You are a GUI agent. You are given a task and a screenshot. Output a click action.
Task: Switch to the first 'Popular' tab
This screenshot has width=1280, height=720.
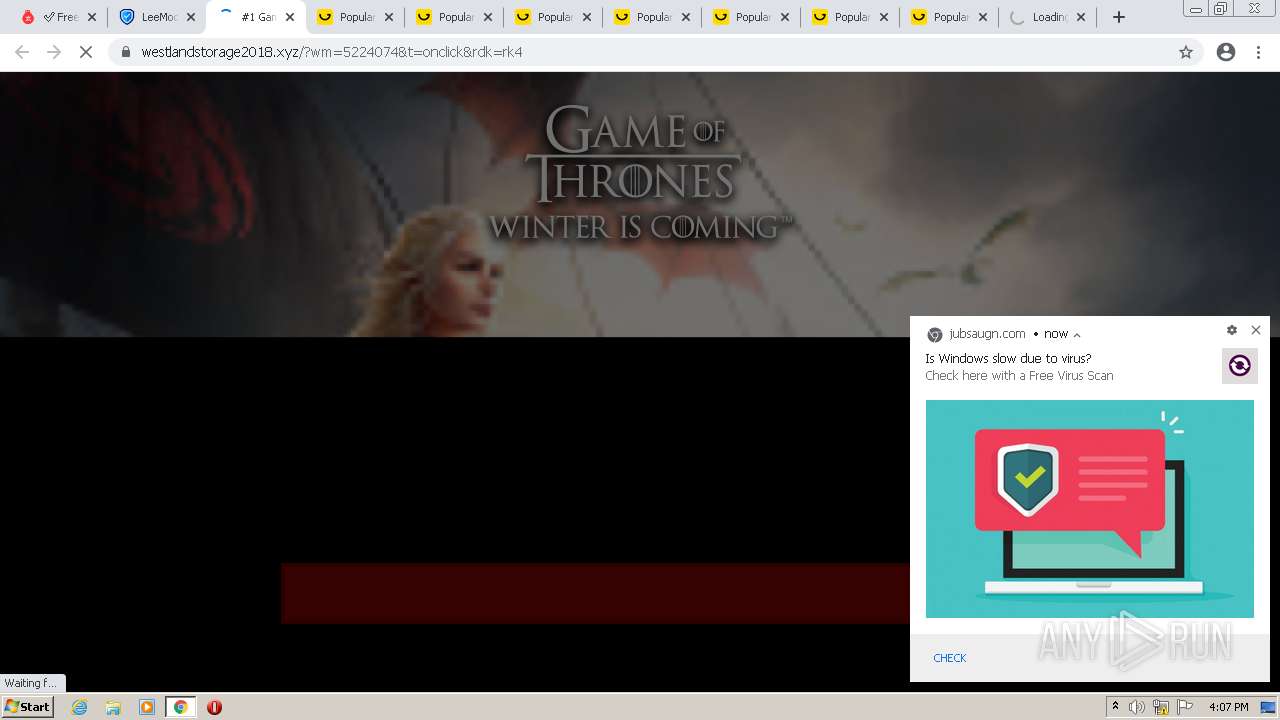coord(355,17)
